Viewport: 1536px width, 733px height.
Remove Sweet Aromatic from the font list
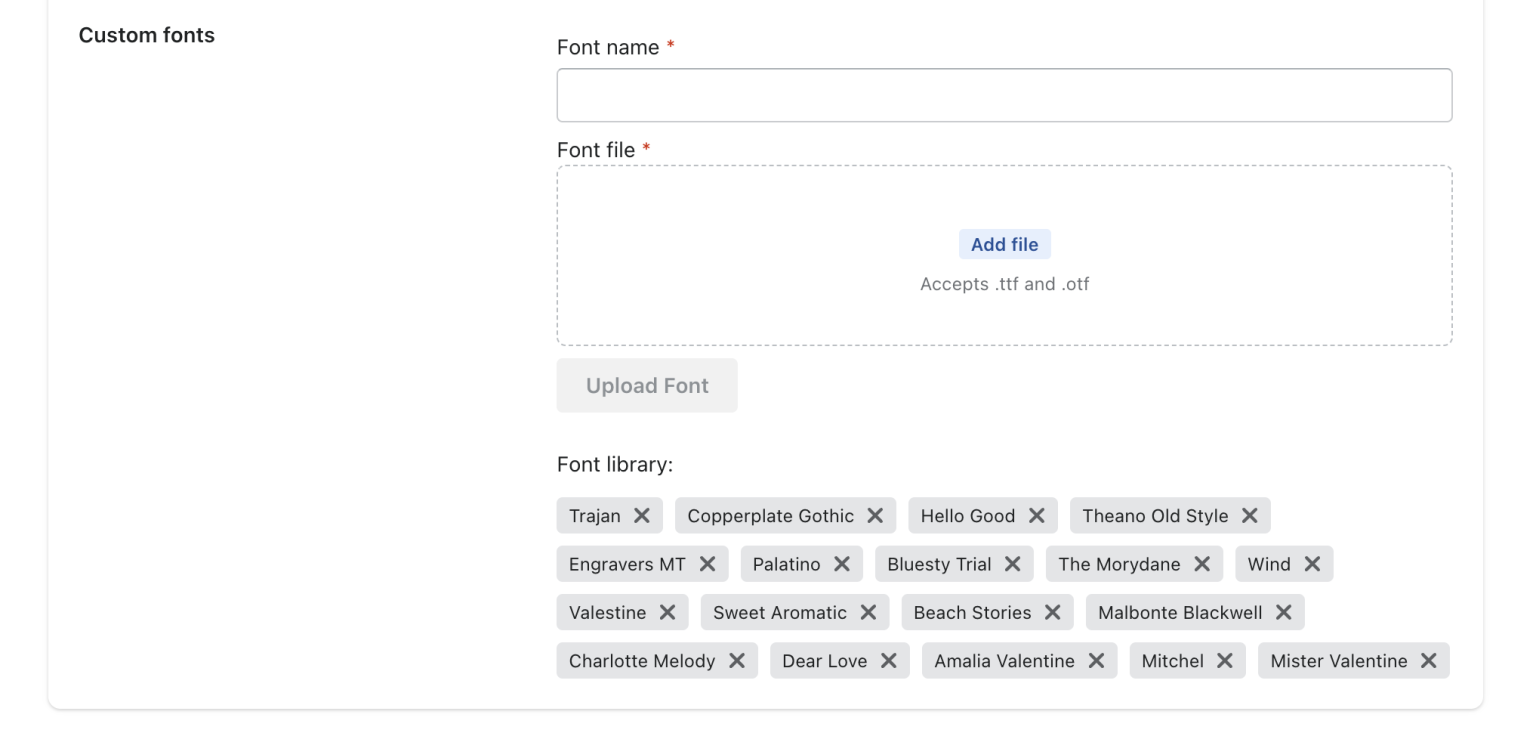[x=870, y=612]
